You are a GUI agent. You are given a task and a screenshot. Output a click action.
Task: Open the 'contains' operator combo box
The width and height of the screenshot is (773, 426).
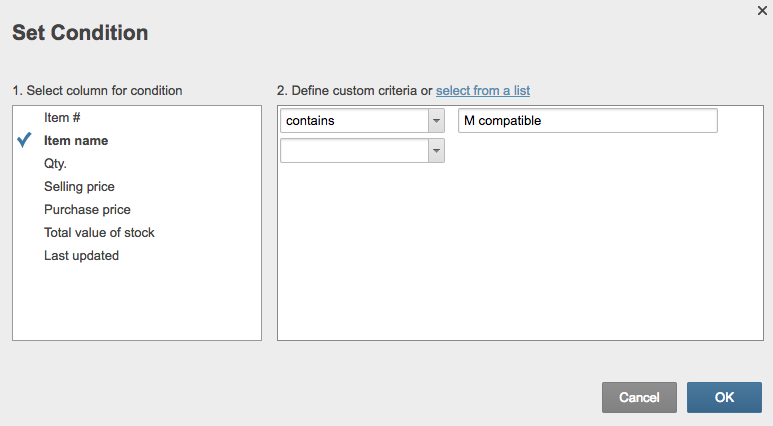click(354, 121)
